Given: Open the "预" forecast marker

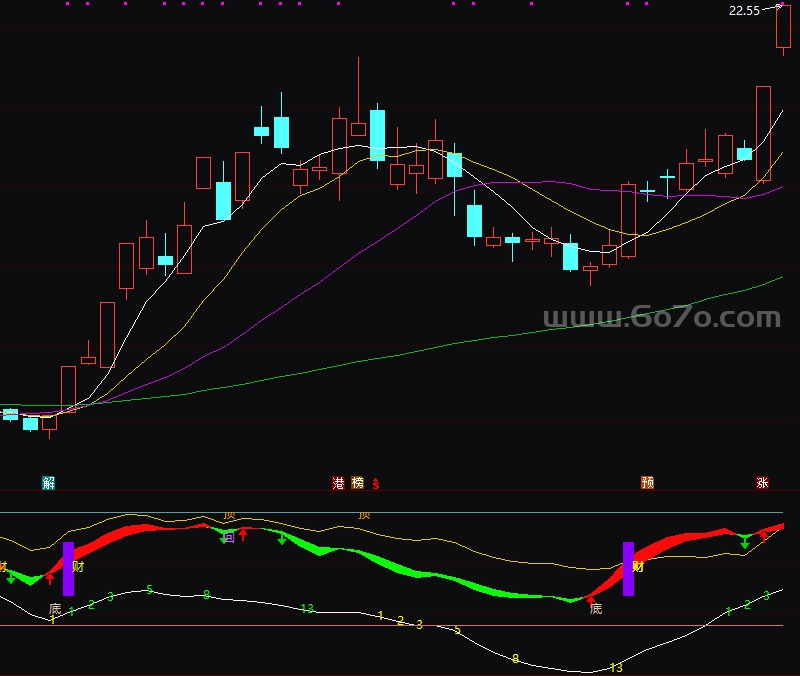Looking at the screenshot, I should 647,483.
